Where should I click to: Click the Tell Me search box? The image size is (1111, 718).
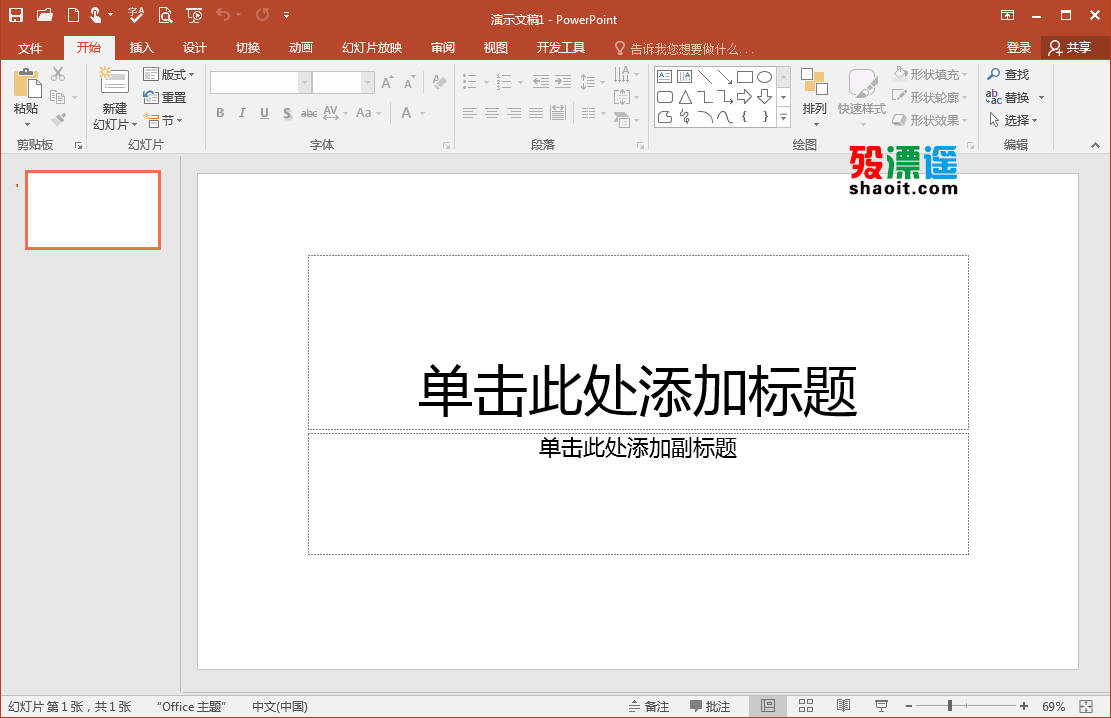click(x=684, y=48)
